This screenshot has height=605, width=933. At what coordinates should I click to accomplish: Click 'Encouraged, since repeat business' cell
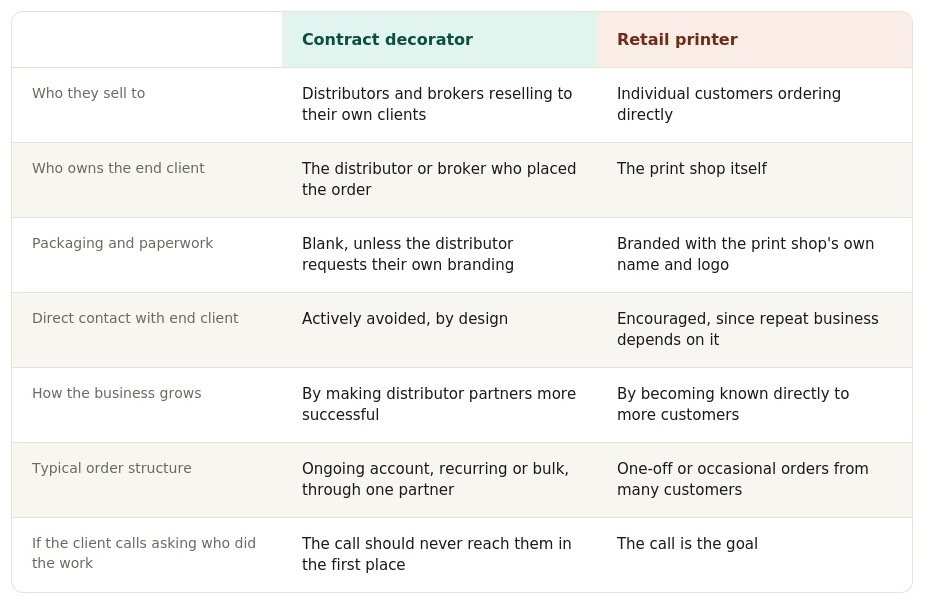click(748, 329)
